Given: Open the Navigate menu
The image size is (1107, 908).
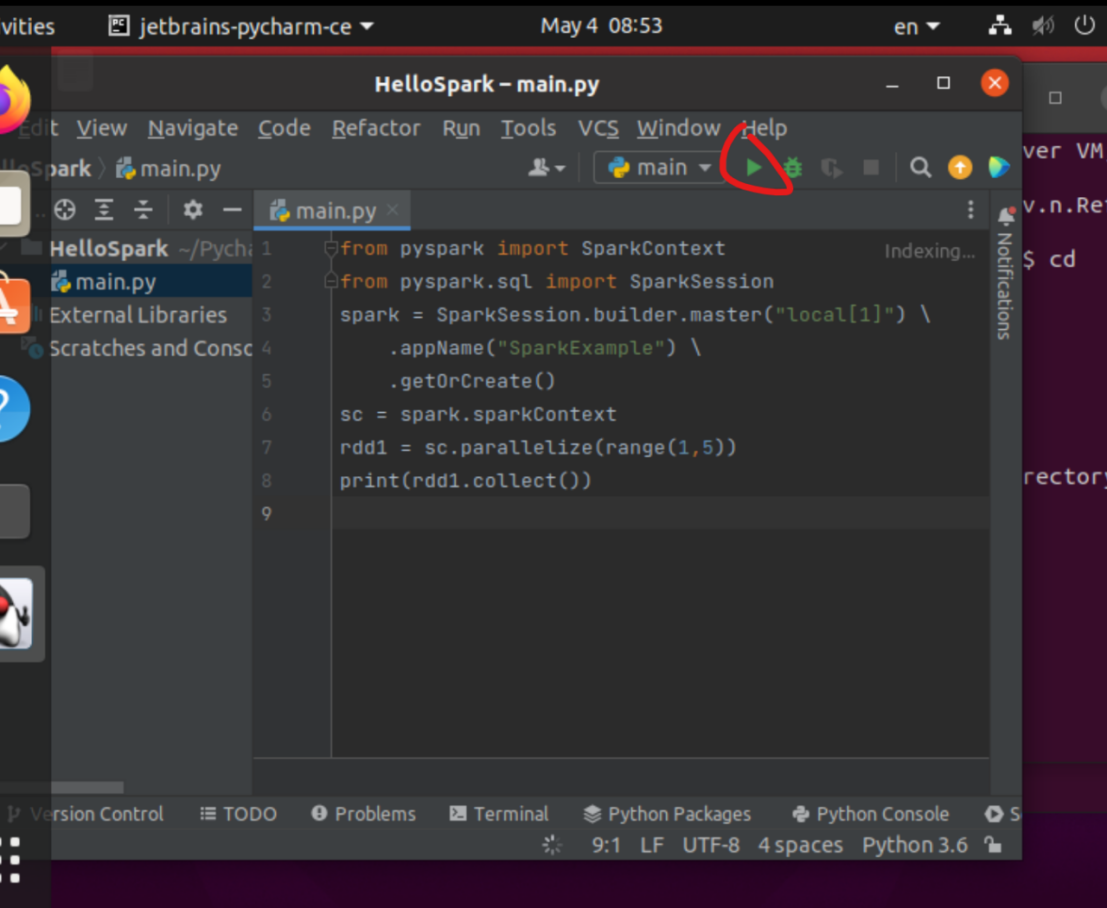Looking at the screenshot, I should pos(193,128).
